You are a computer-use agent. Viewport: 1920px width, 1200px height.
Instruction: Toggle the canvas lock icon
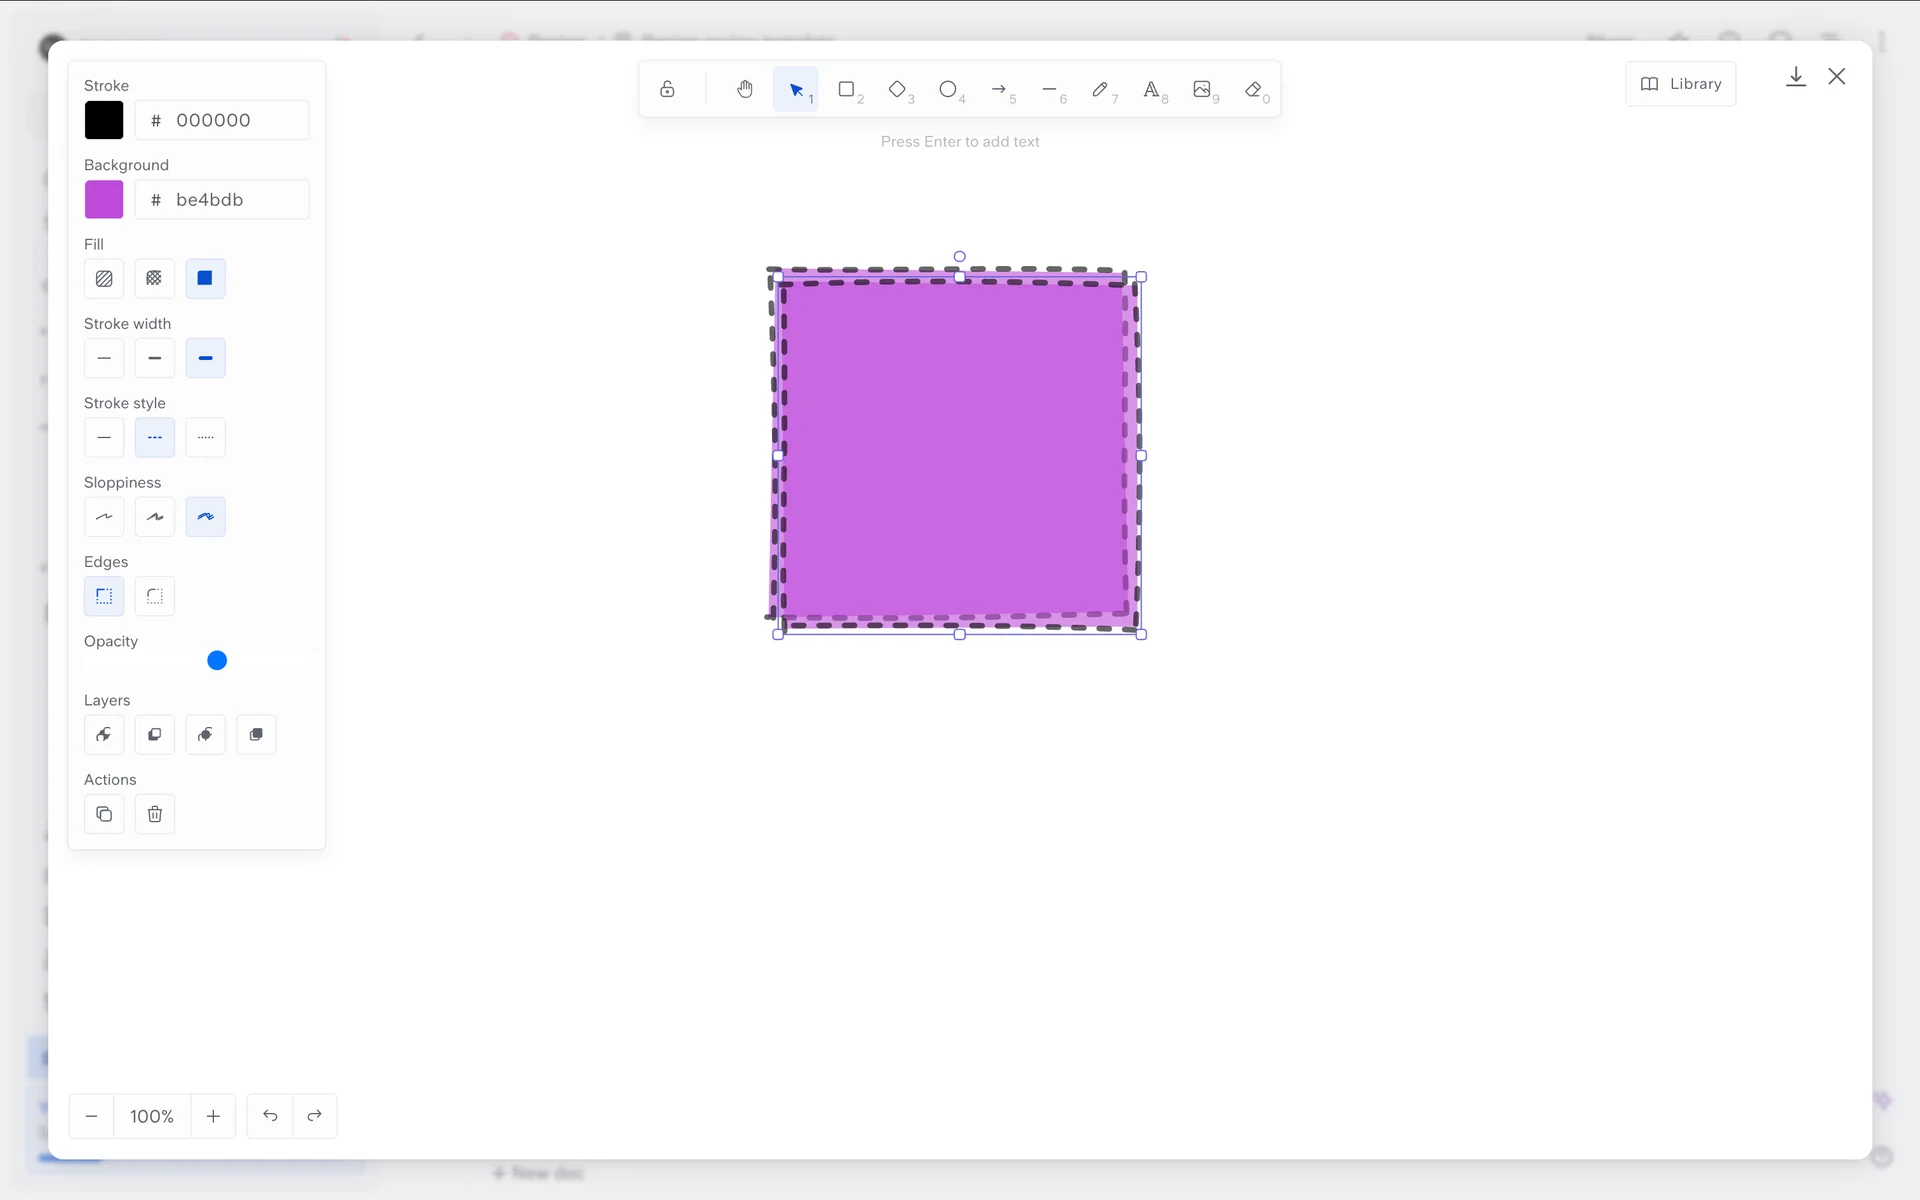(667, 90)
